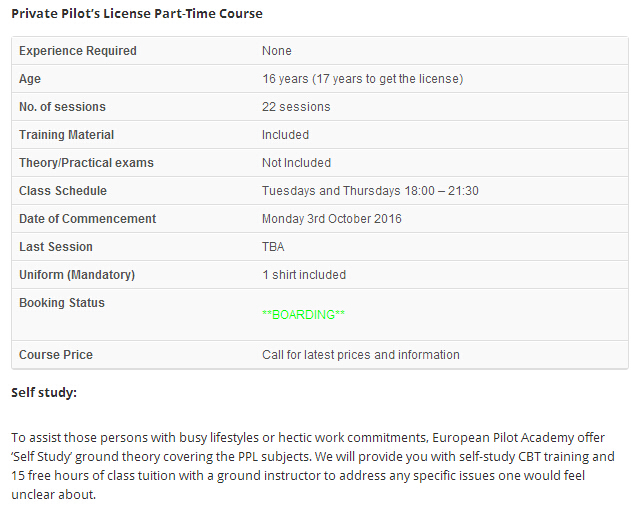Click the No. of sessions label
Screen dimensions: 641x510
[x=62, y=107]
